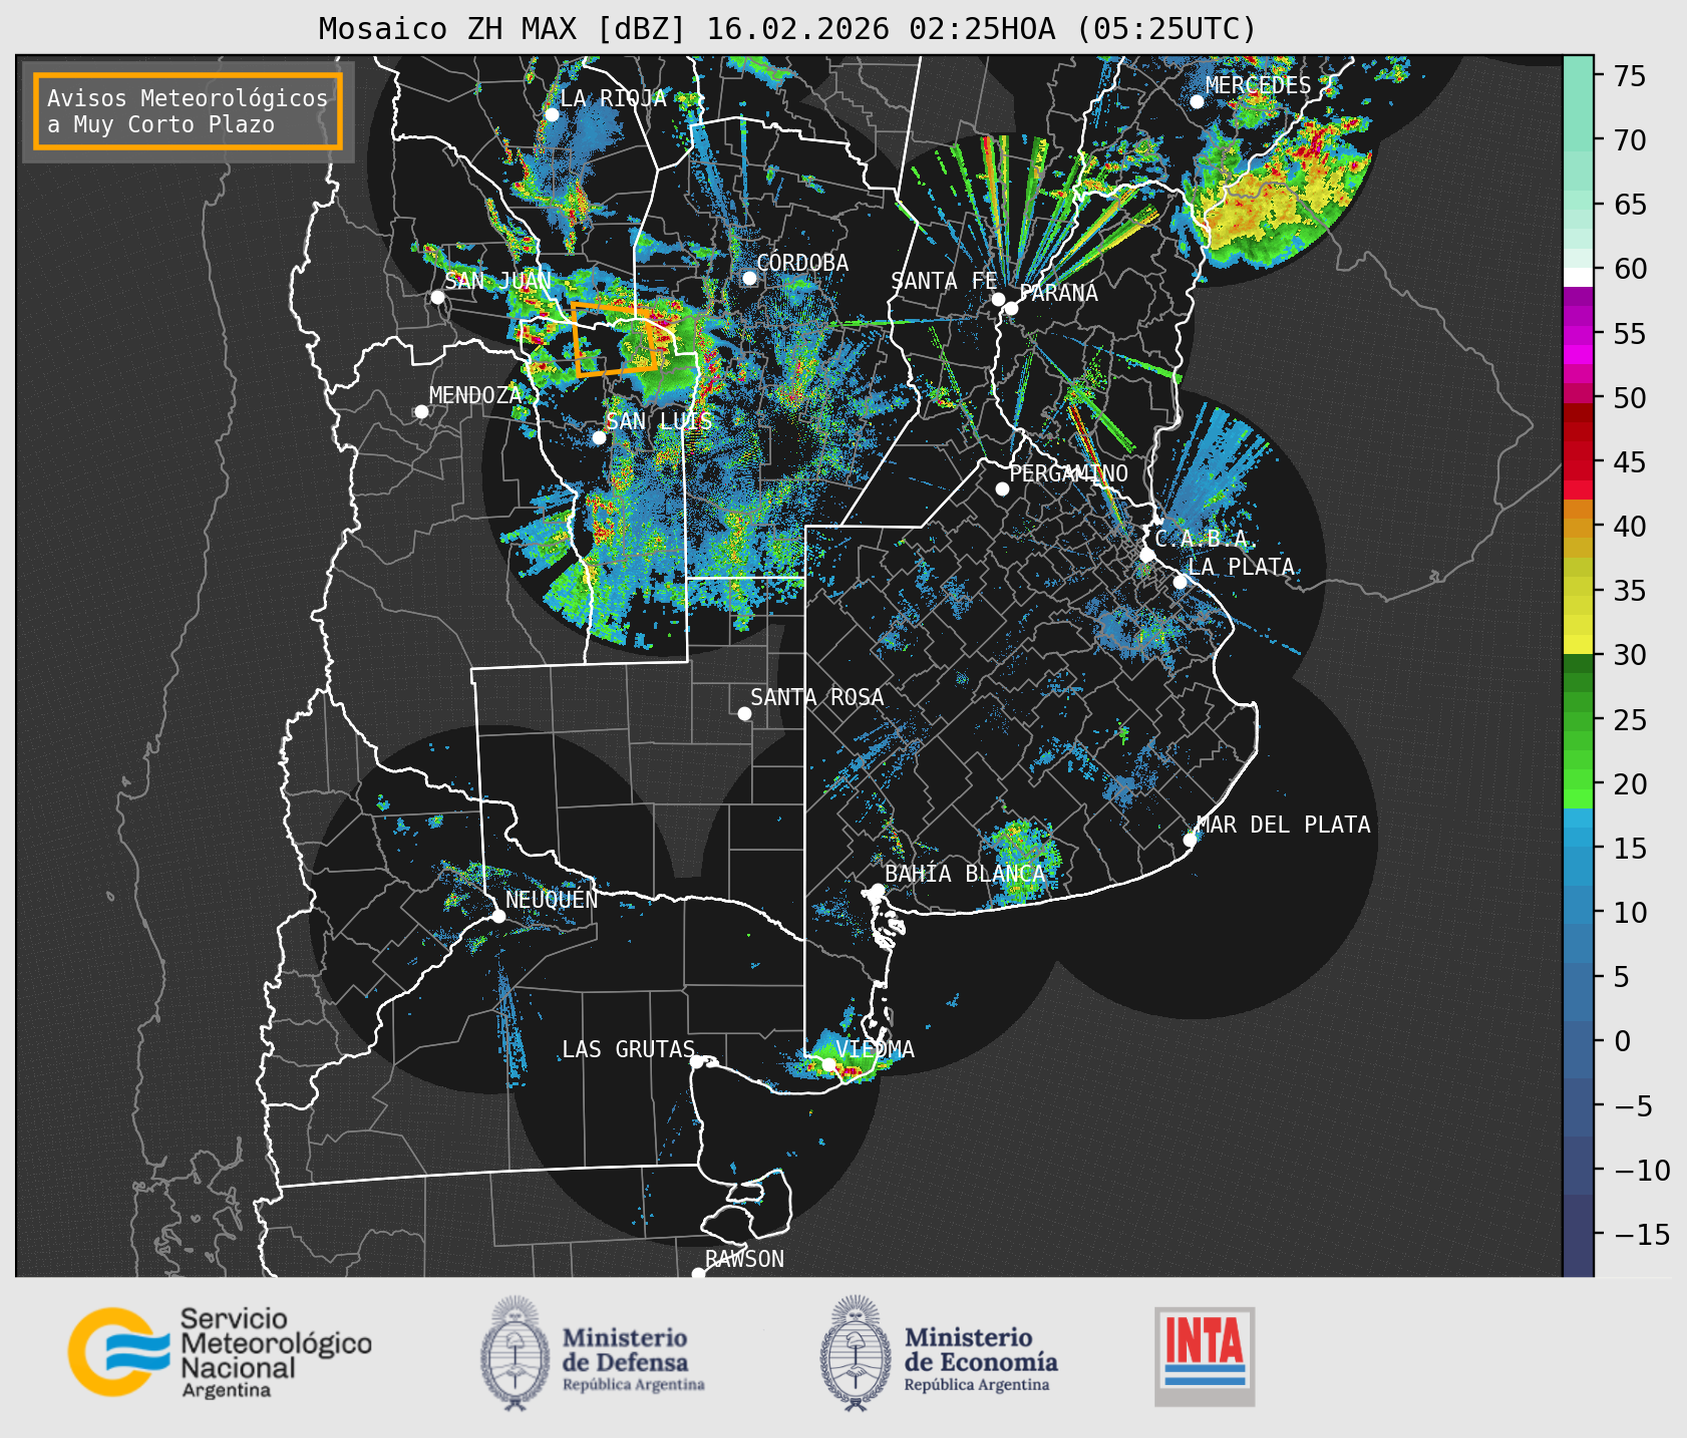Click the Avisos Meteorológicos a Muy Corto Plazo legend box

188,111
